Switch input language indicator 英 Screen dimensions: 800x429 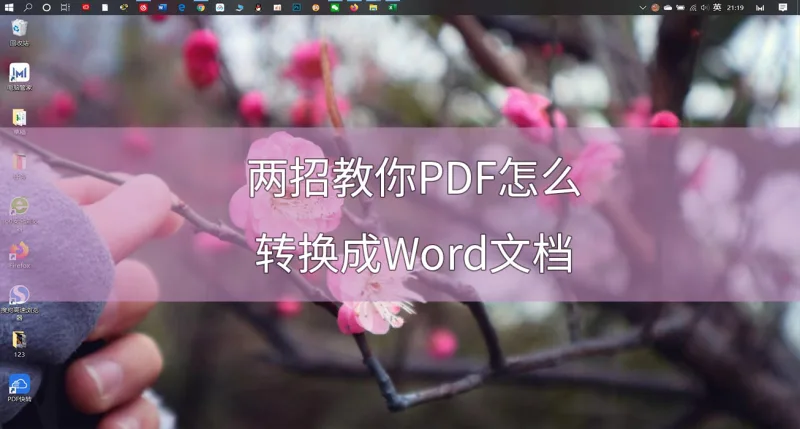(x=717, y=8)
